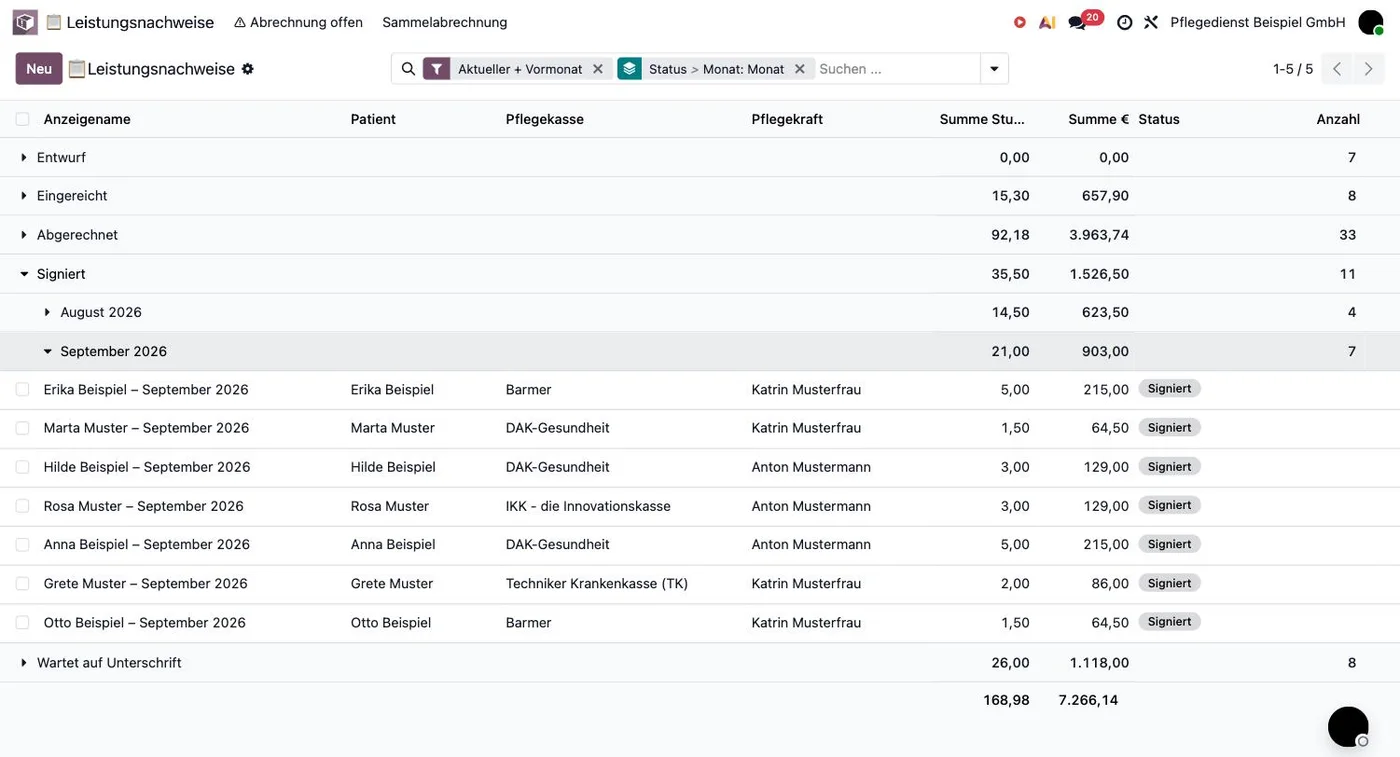Click the notepad icon beside the Leistungsnachweise app title
This screenshot has height=757, width=1400.
54,22
